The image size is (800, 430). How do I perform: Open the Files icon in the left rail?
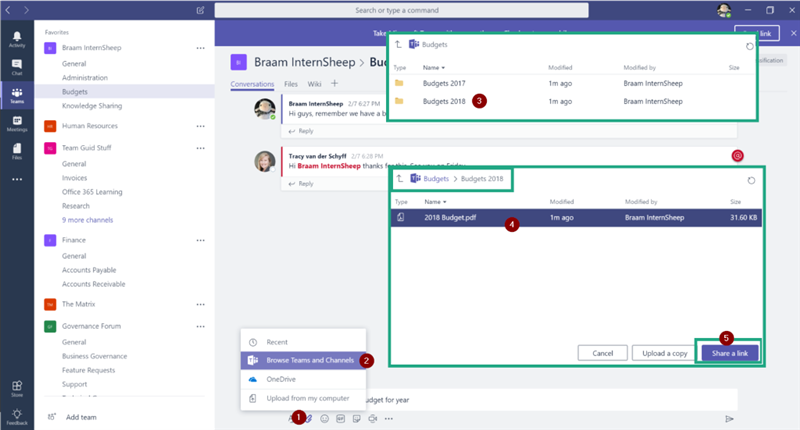pyautogui.click(x=17, y=151)
